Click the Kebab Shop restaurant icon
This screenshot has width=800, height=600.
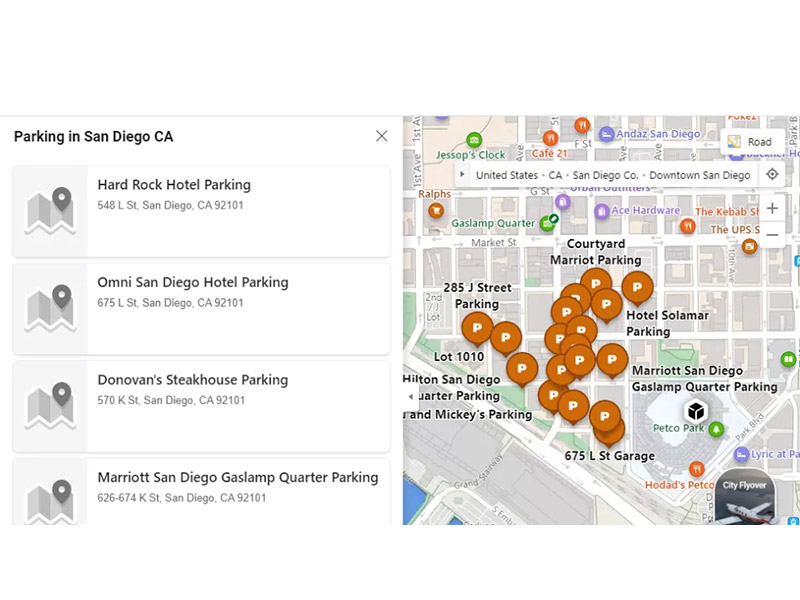(687, 226)
